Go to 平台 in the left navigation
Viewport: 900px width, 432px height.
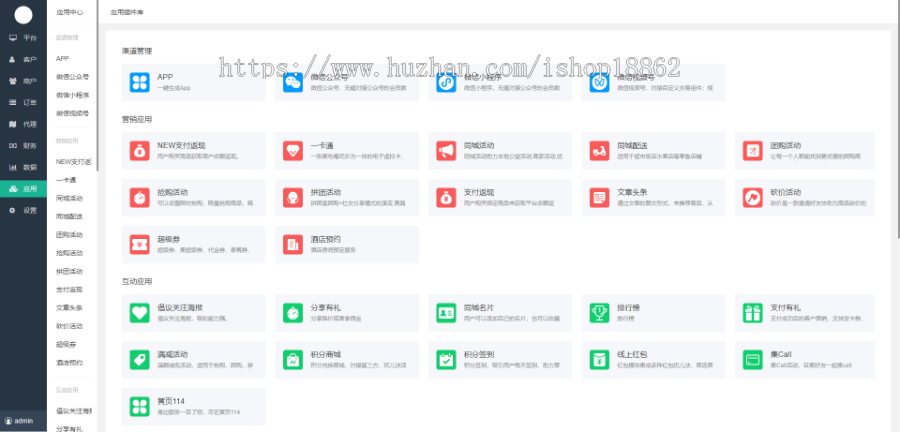tap(23, 38)
